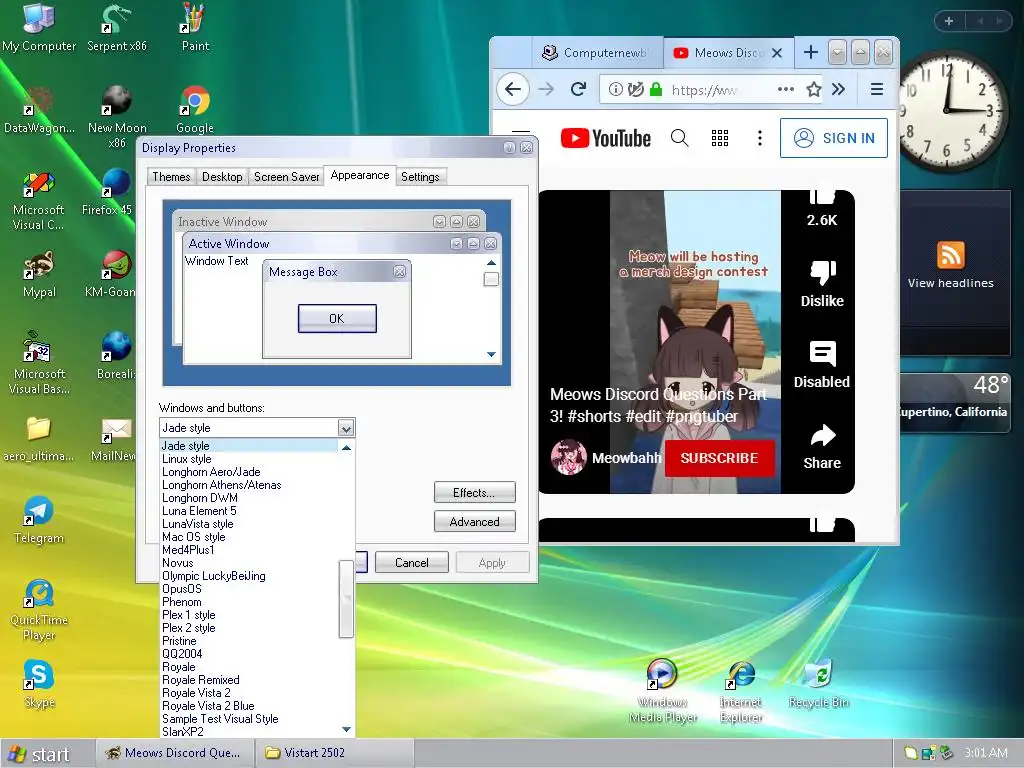Image resolution: width=1024 pixels, height=768 pixels.
Task: Launch Telegram desktop shortcut
Action: tap(39, 520)
